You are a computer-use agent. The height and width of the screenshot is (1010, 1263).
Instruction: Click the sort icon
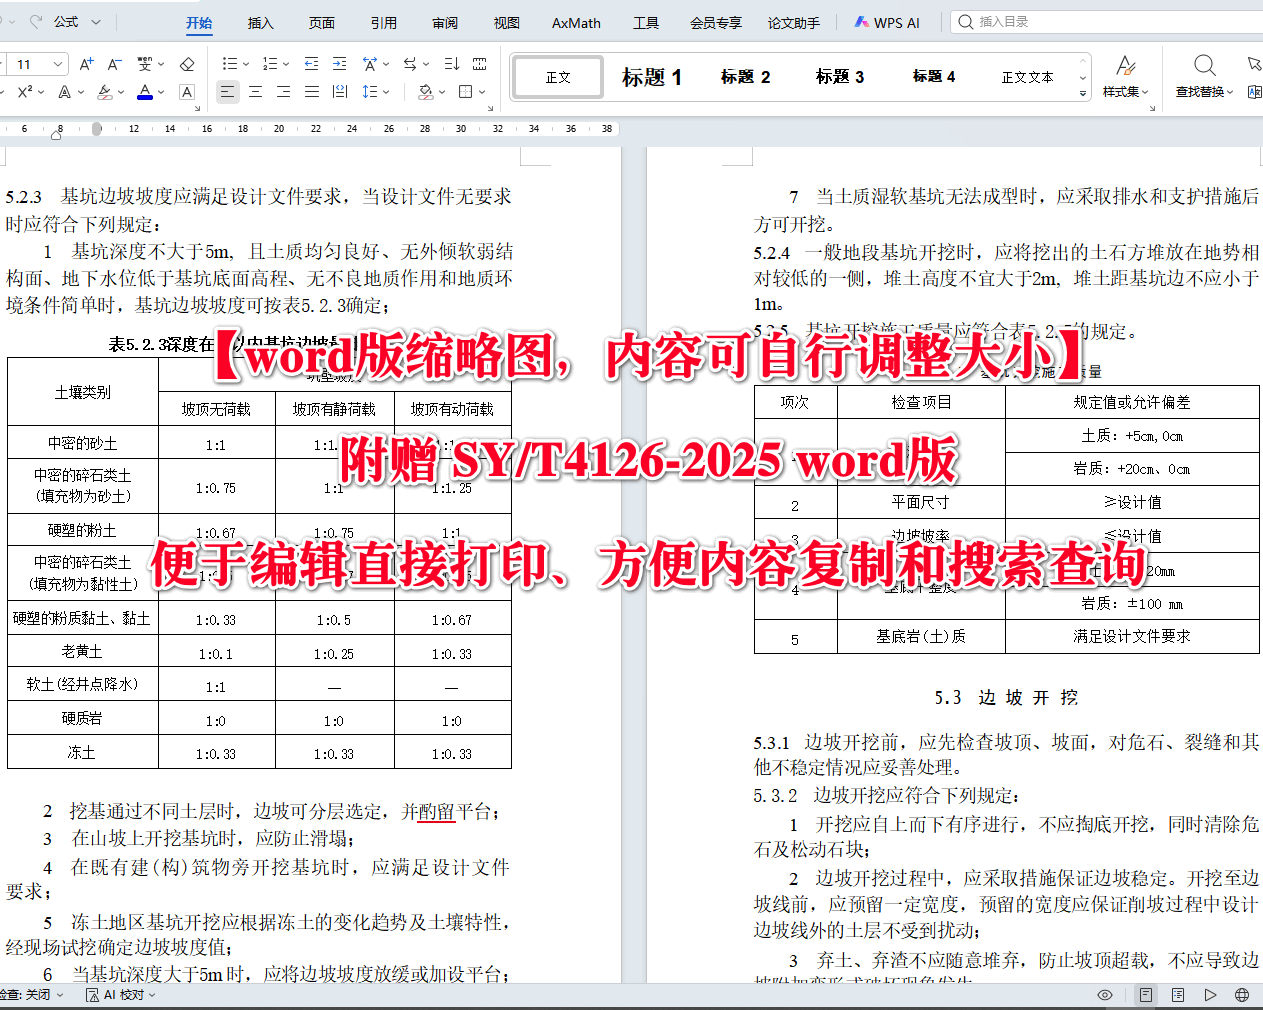click(451, 64)
